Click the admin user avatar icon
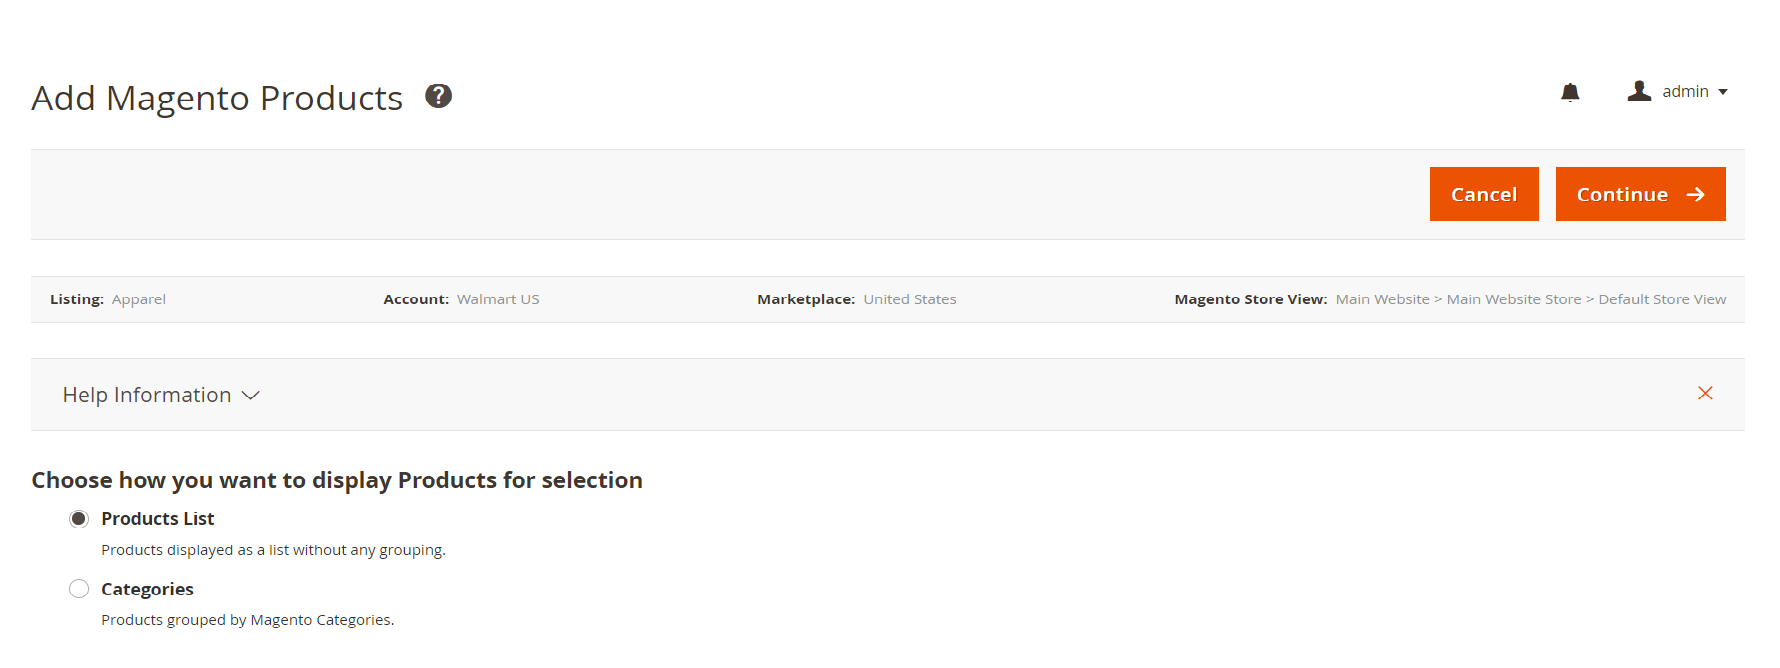The image size is (1780, 668). pyautogui.click(x=1639, y=91)
